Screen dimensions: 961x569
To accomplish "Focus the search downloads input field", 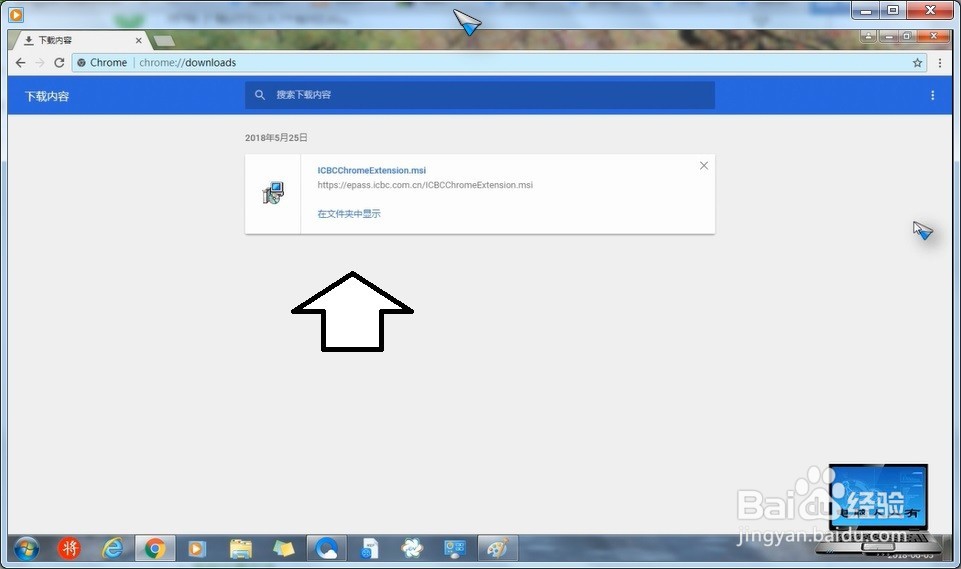I will click(x=479, y=95).
